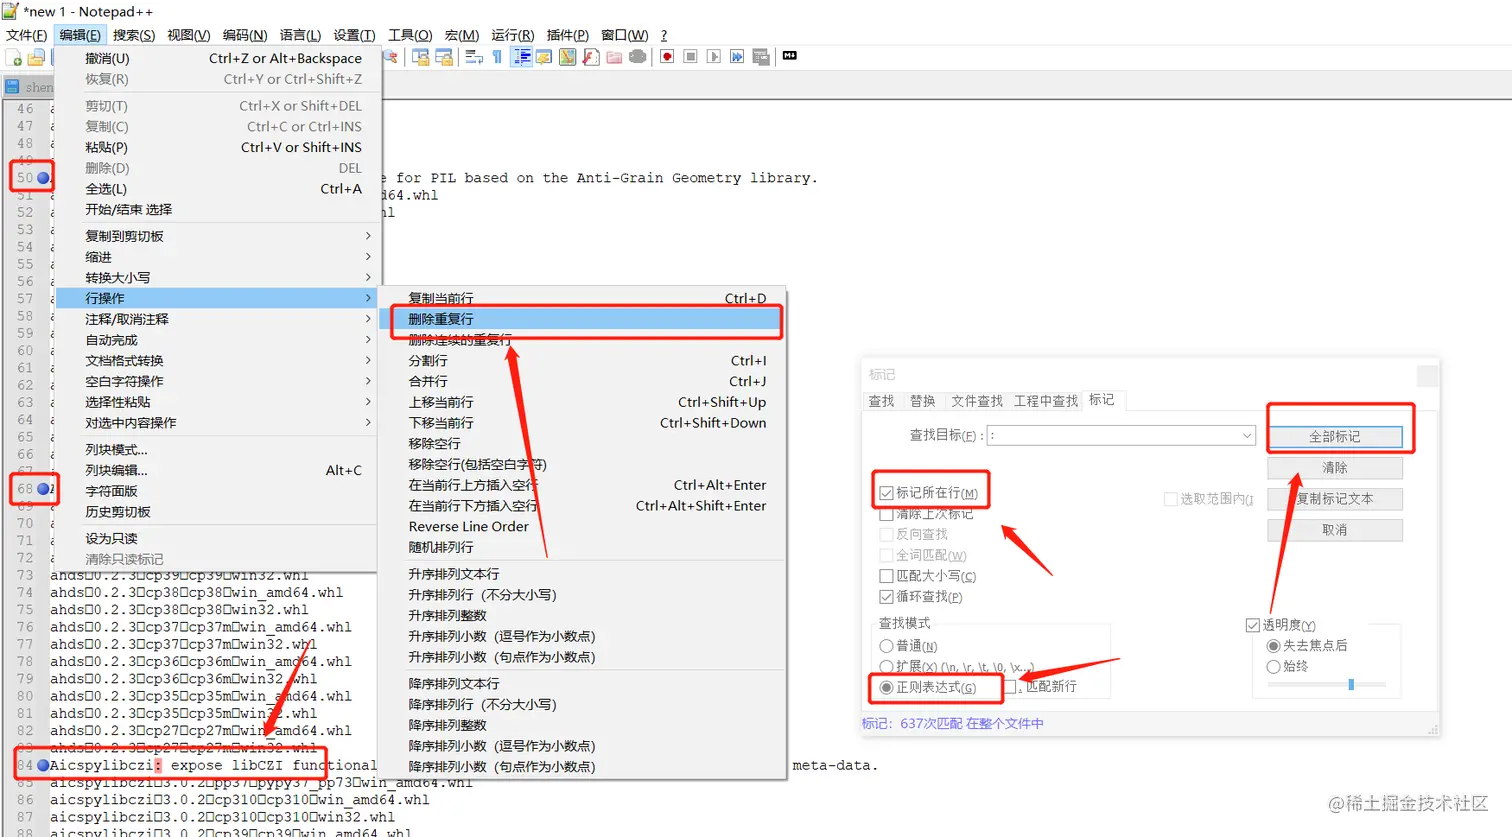1512x837 pixels.
Task: Enable 匹配大小写 checkbox
Action: [x=886, y=576]
